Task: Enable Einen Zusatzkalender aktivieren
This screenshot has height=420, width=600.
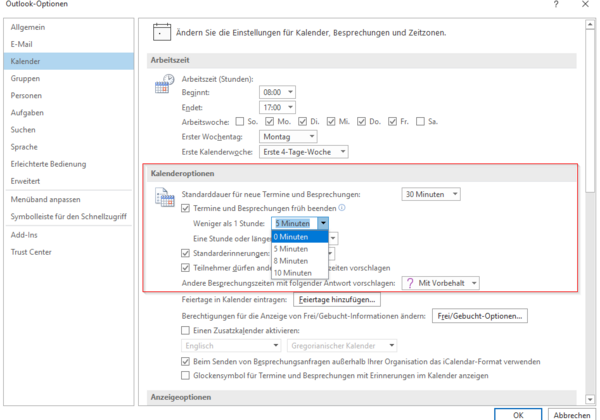Action: tap(185, 330)
